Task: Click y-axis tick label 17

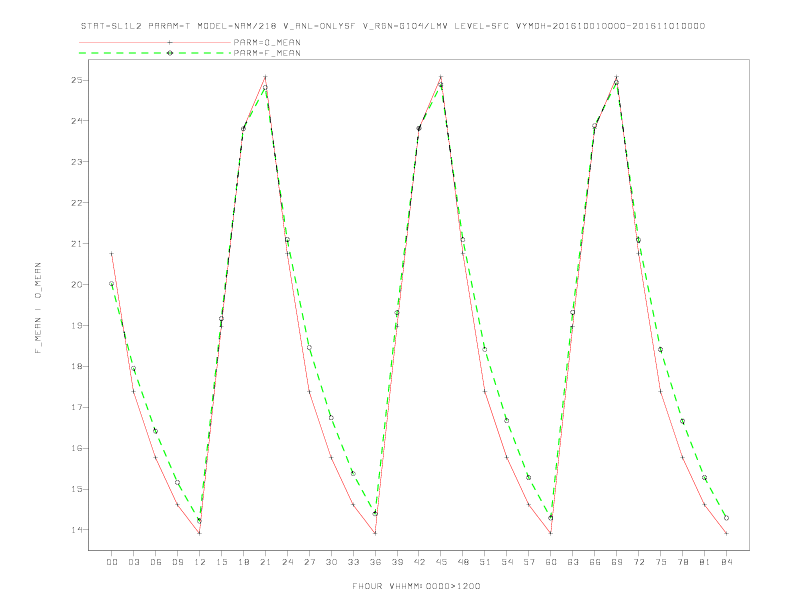Action: (76, 407)
